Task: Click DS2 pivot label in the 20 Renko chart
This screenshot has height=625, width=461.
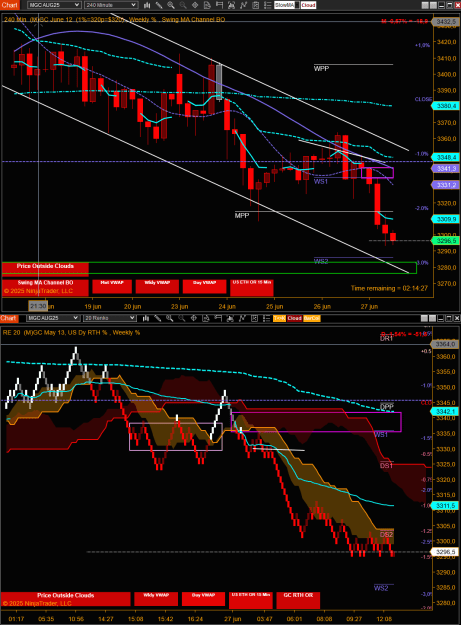Action: tap(386, 535)
